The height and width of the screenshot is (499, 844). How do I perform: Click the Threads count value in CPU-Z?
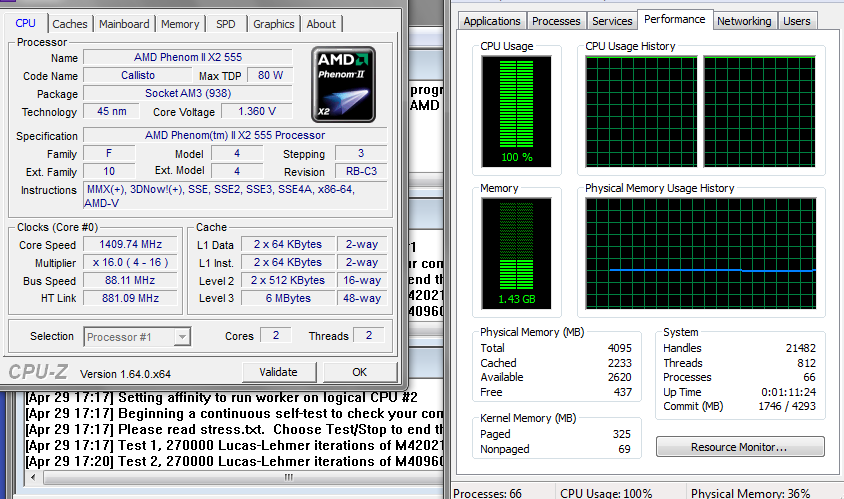[369, 335]
